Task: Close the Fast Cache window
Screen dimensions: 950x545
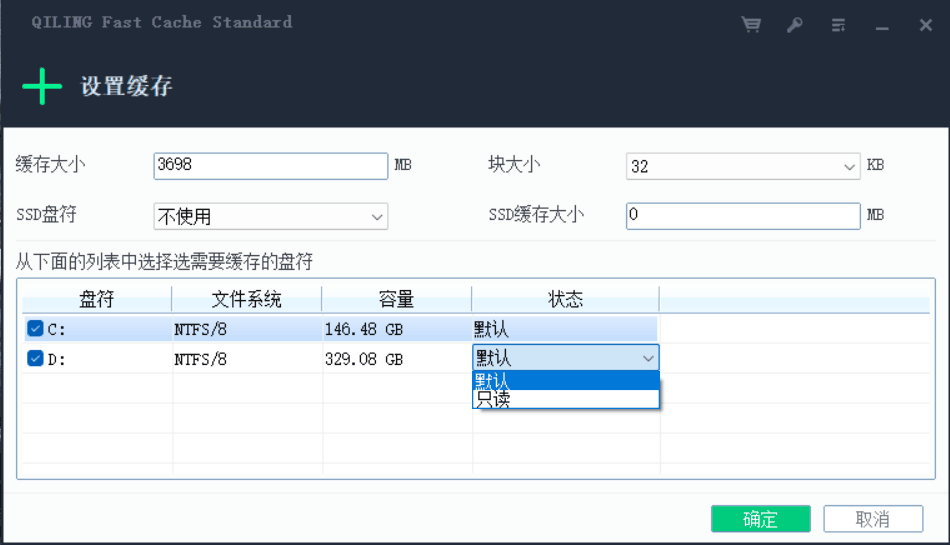Action: tap(926, 25)
